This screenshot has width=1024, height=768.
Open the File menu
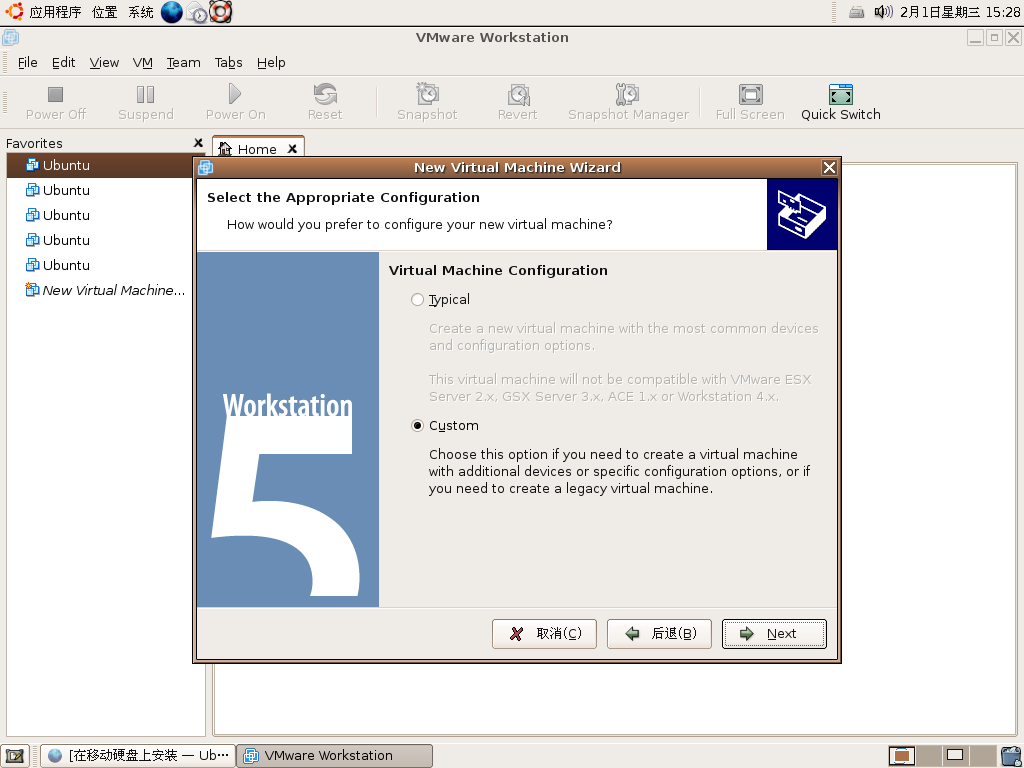[27, 63]
